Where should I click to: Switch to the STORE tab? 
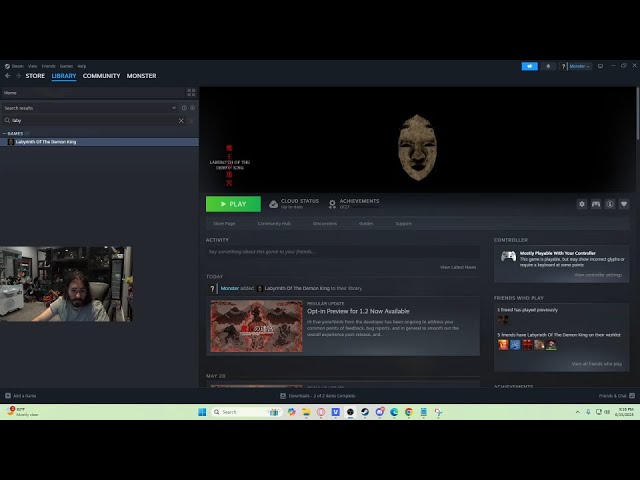[x=35, y=76]
